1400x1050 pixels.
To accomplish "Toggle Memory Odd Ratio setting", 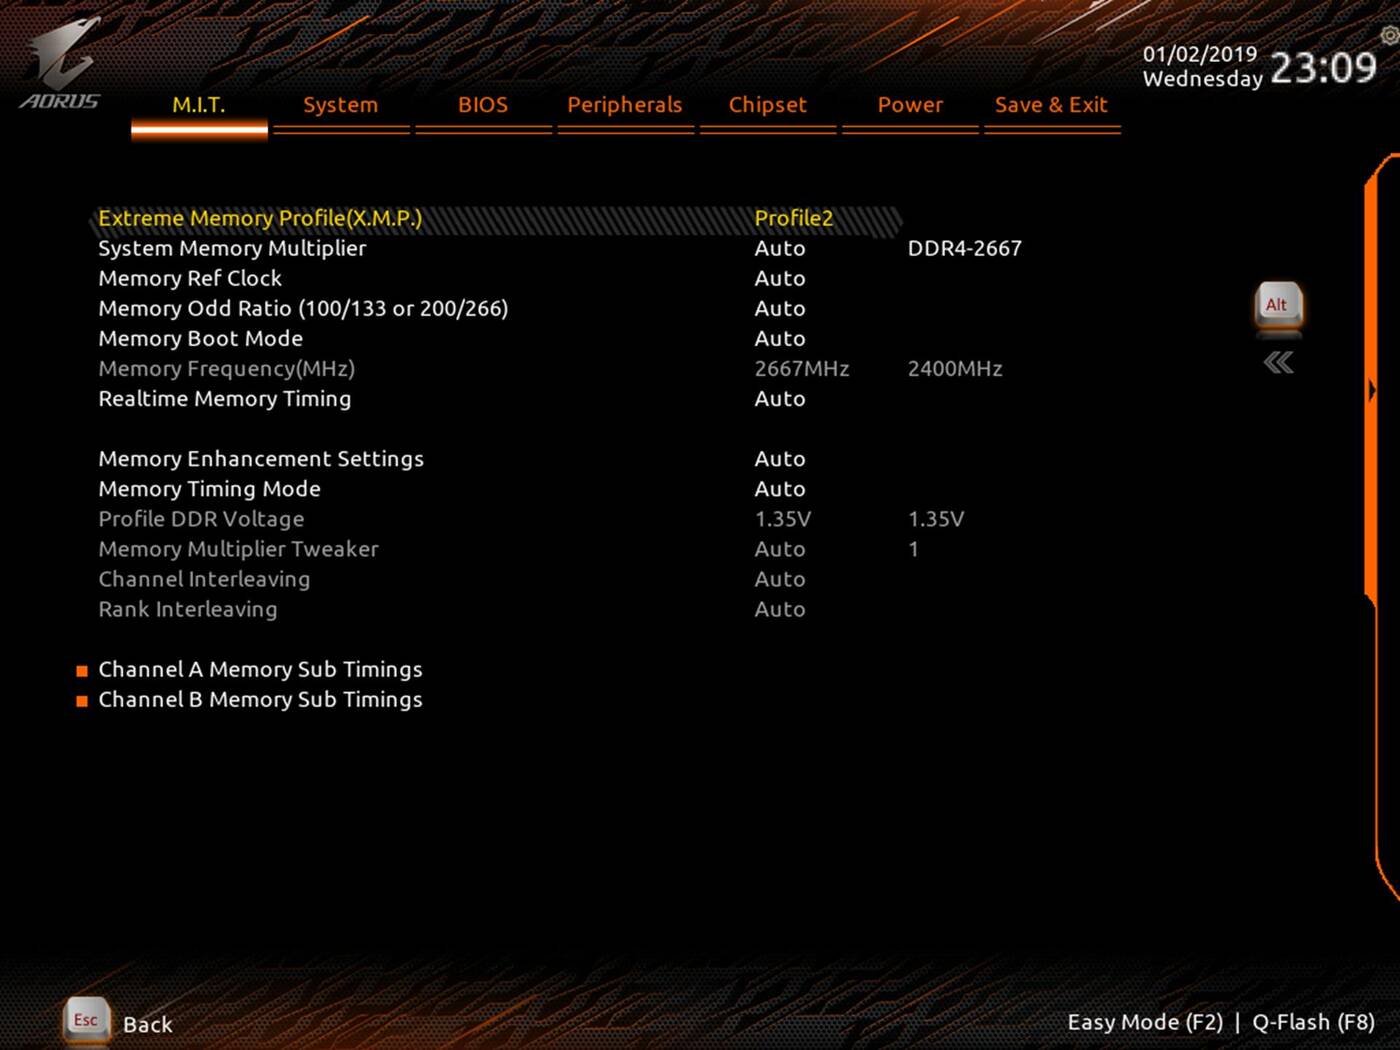I will (780, 308).
